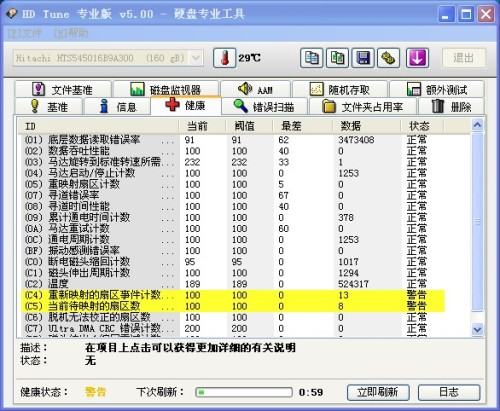500x411 pixels.
Task: Click the floppy disk save icon
Action: (x=363, y=58)
